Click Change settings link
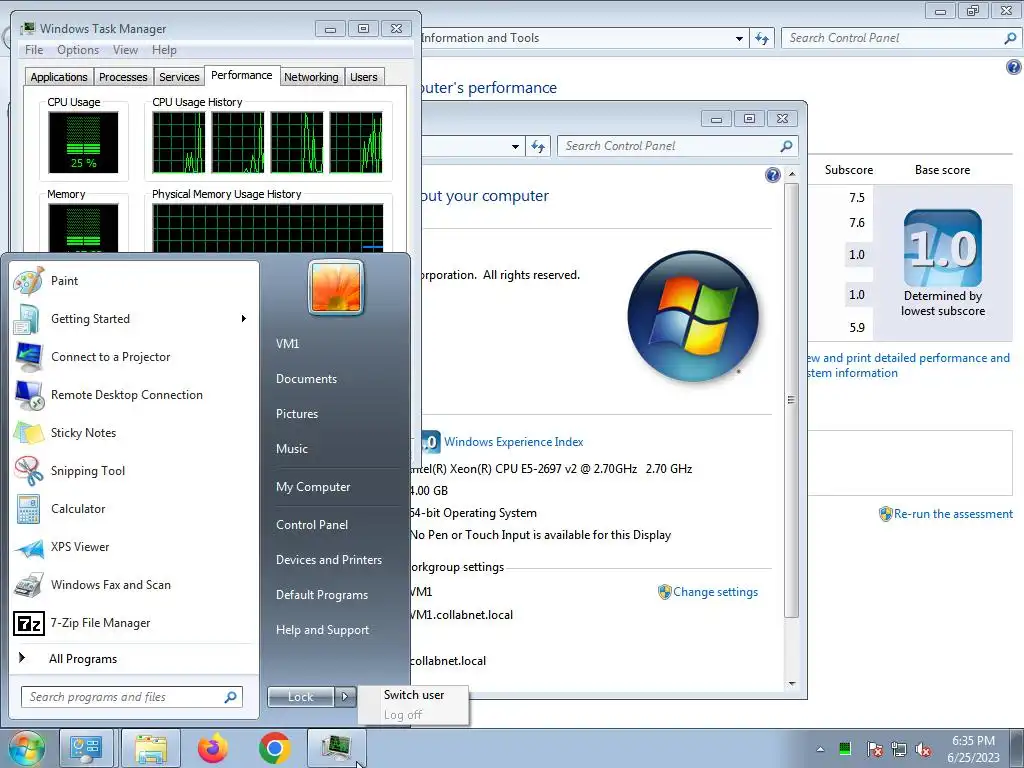The width and height of the screenshot is (1024, 768). coord(715,592)
